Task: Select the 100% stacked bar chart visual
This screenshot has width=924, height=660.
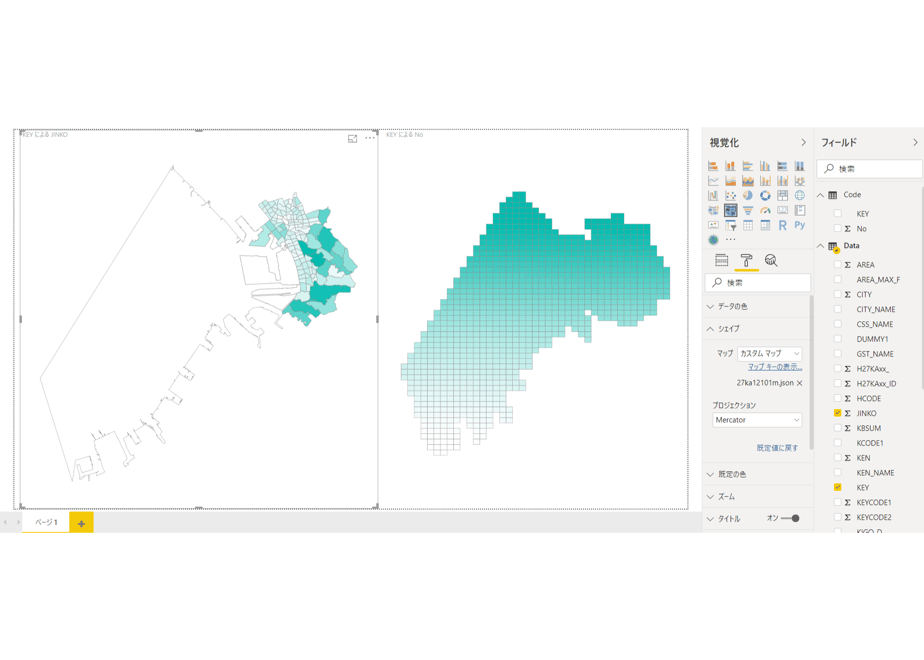Action: pyautogui.click(x=783, y=166)
